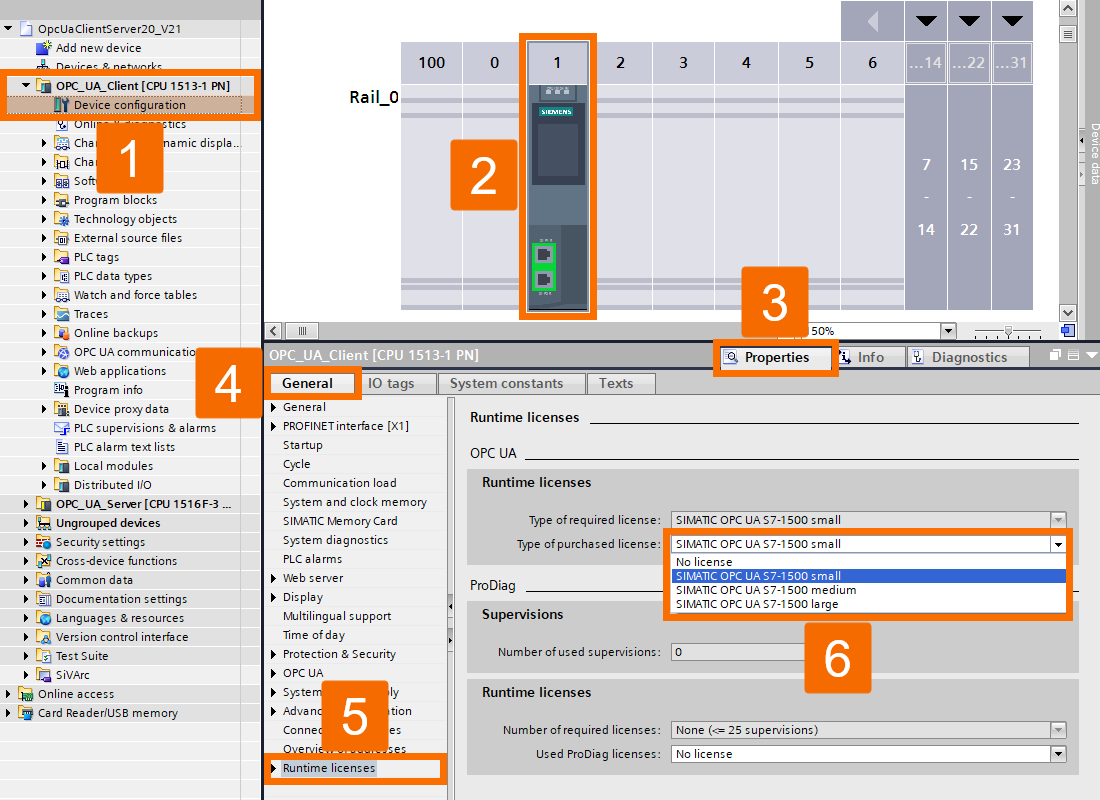Open Communication load entry
The width and height of the screenshot is (1100, 800).
point(340,483)
